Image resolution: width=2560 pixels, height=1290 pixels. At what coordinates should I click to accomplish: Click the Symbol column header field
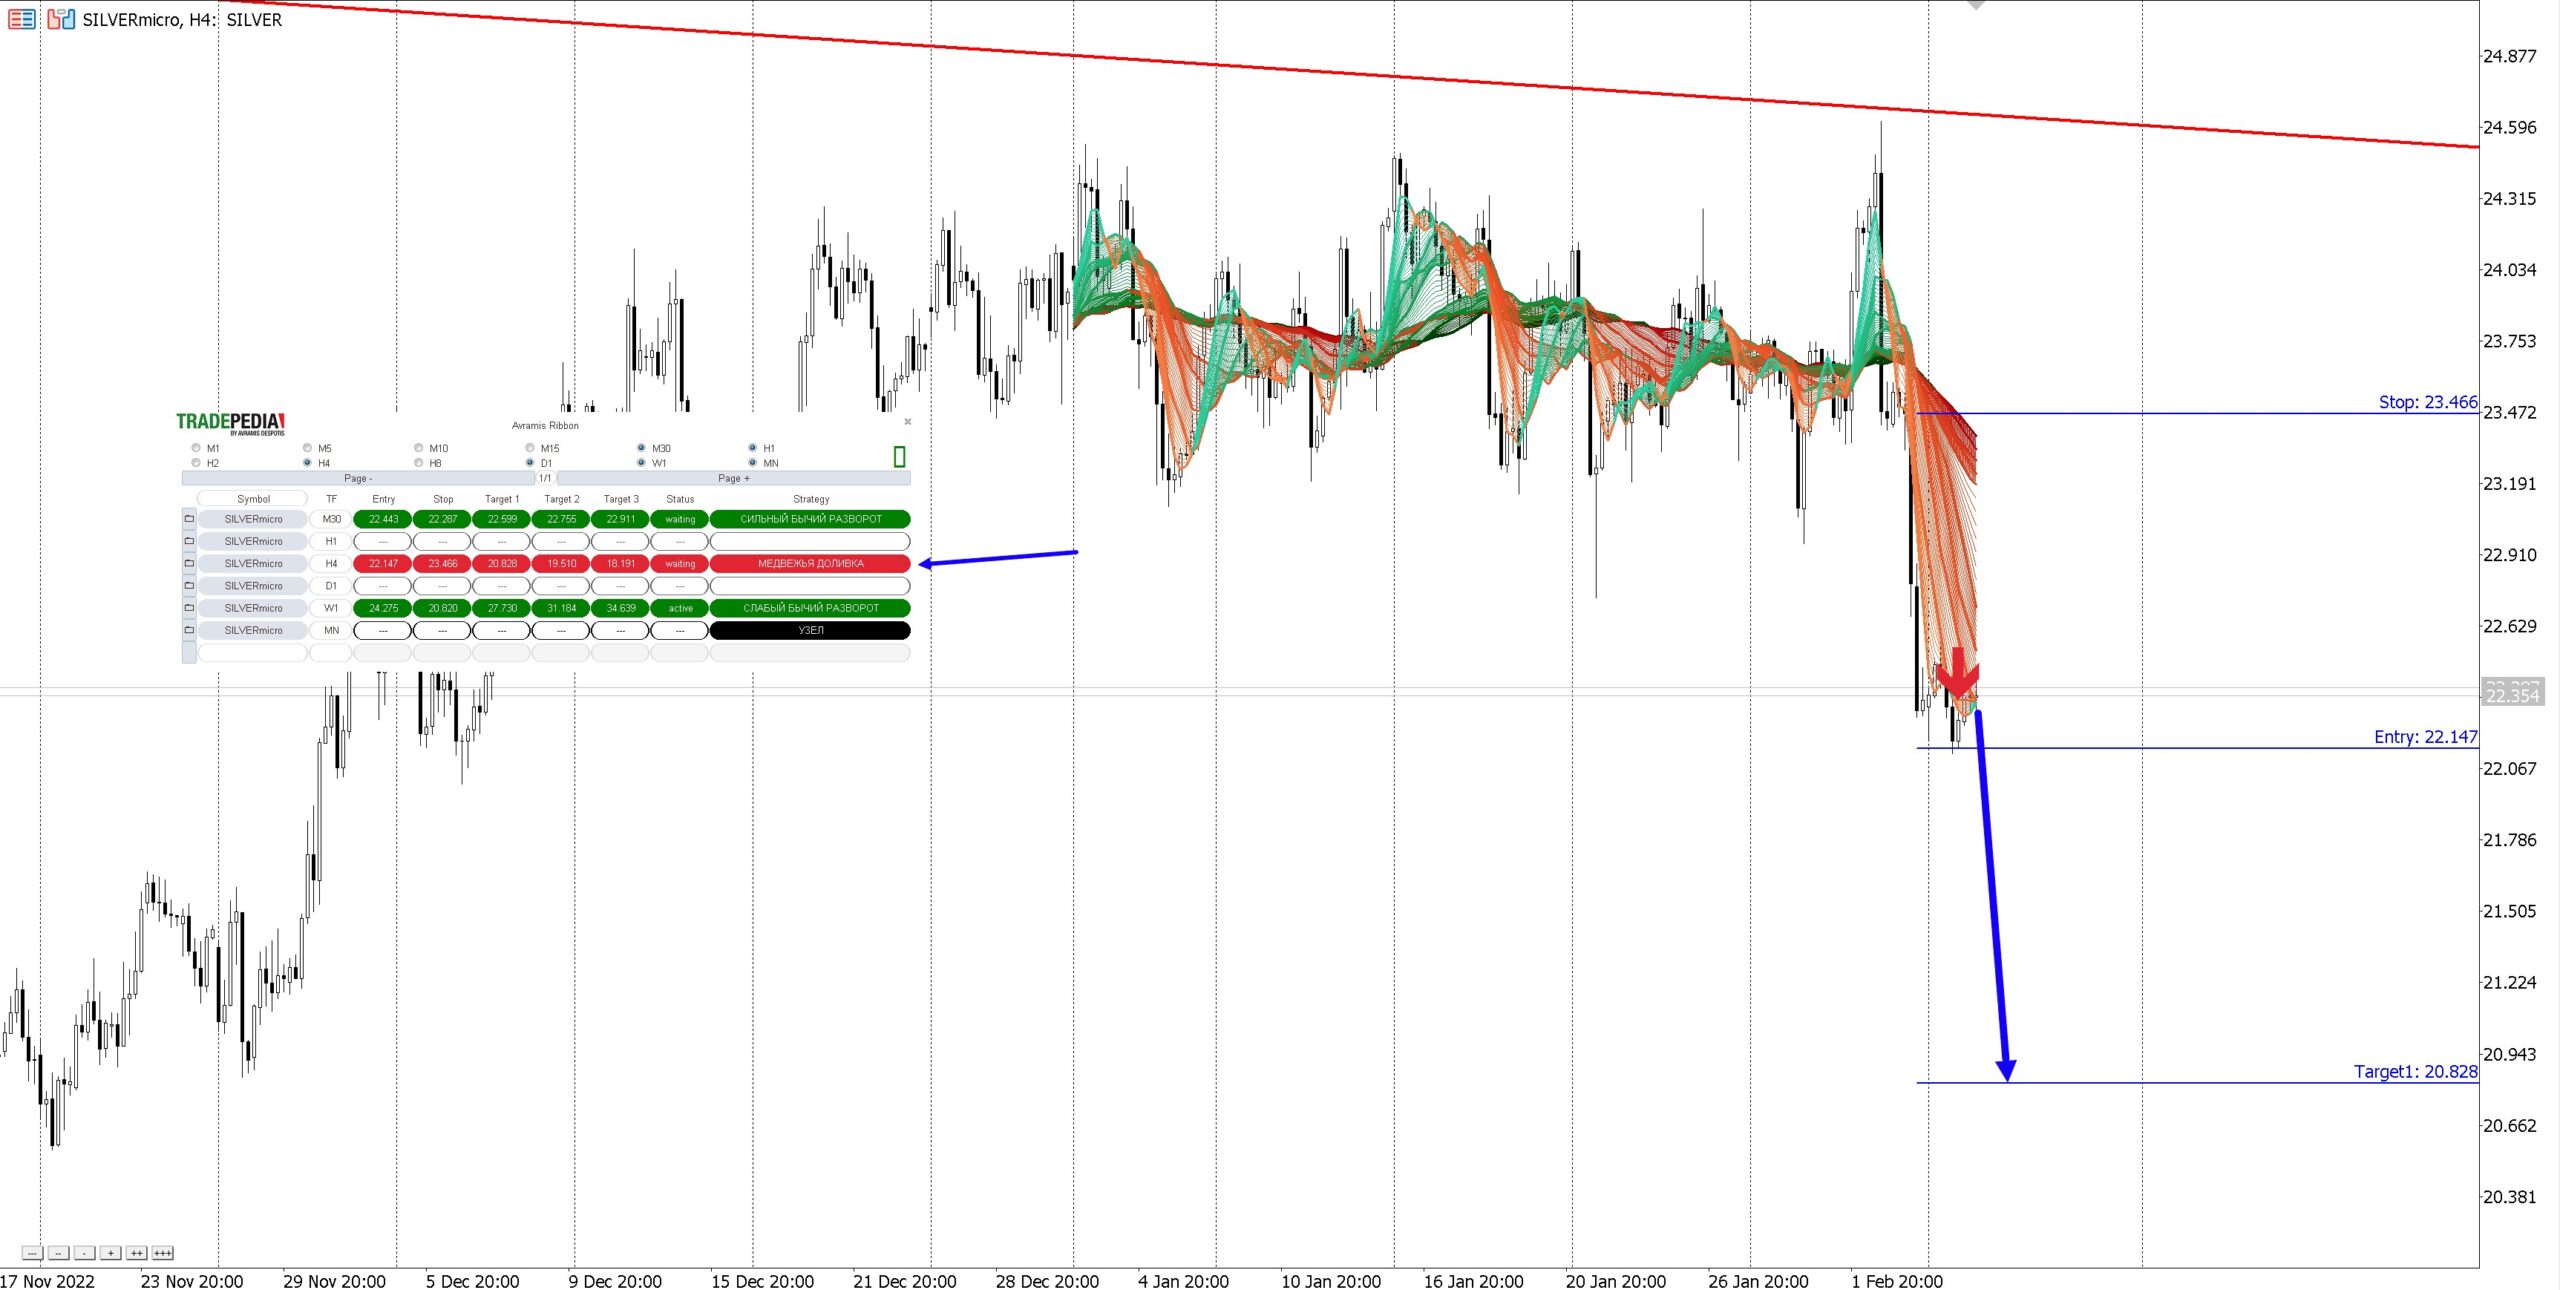coord(253,499)
